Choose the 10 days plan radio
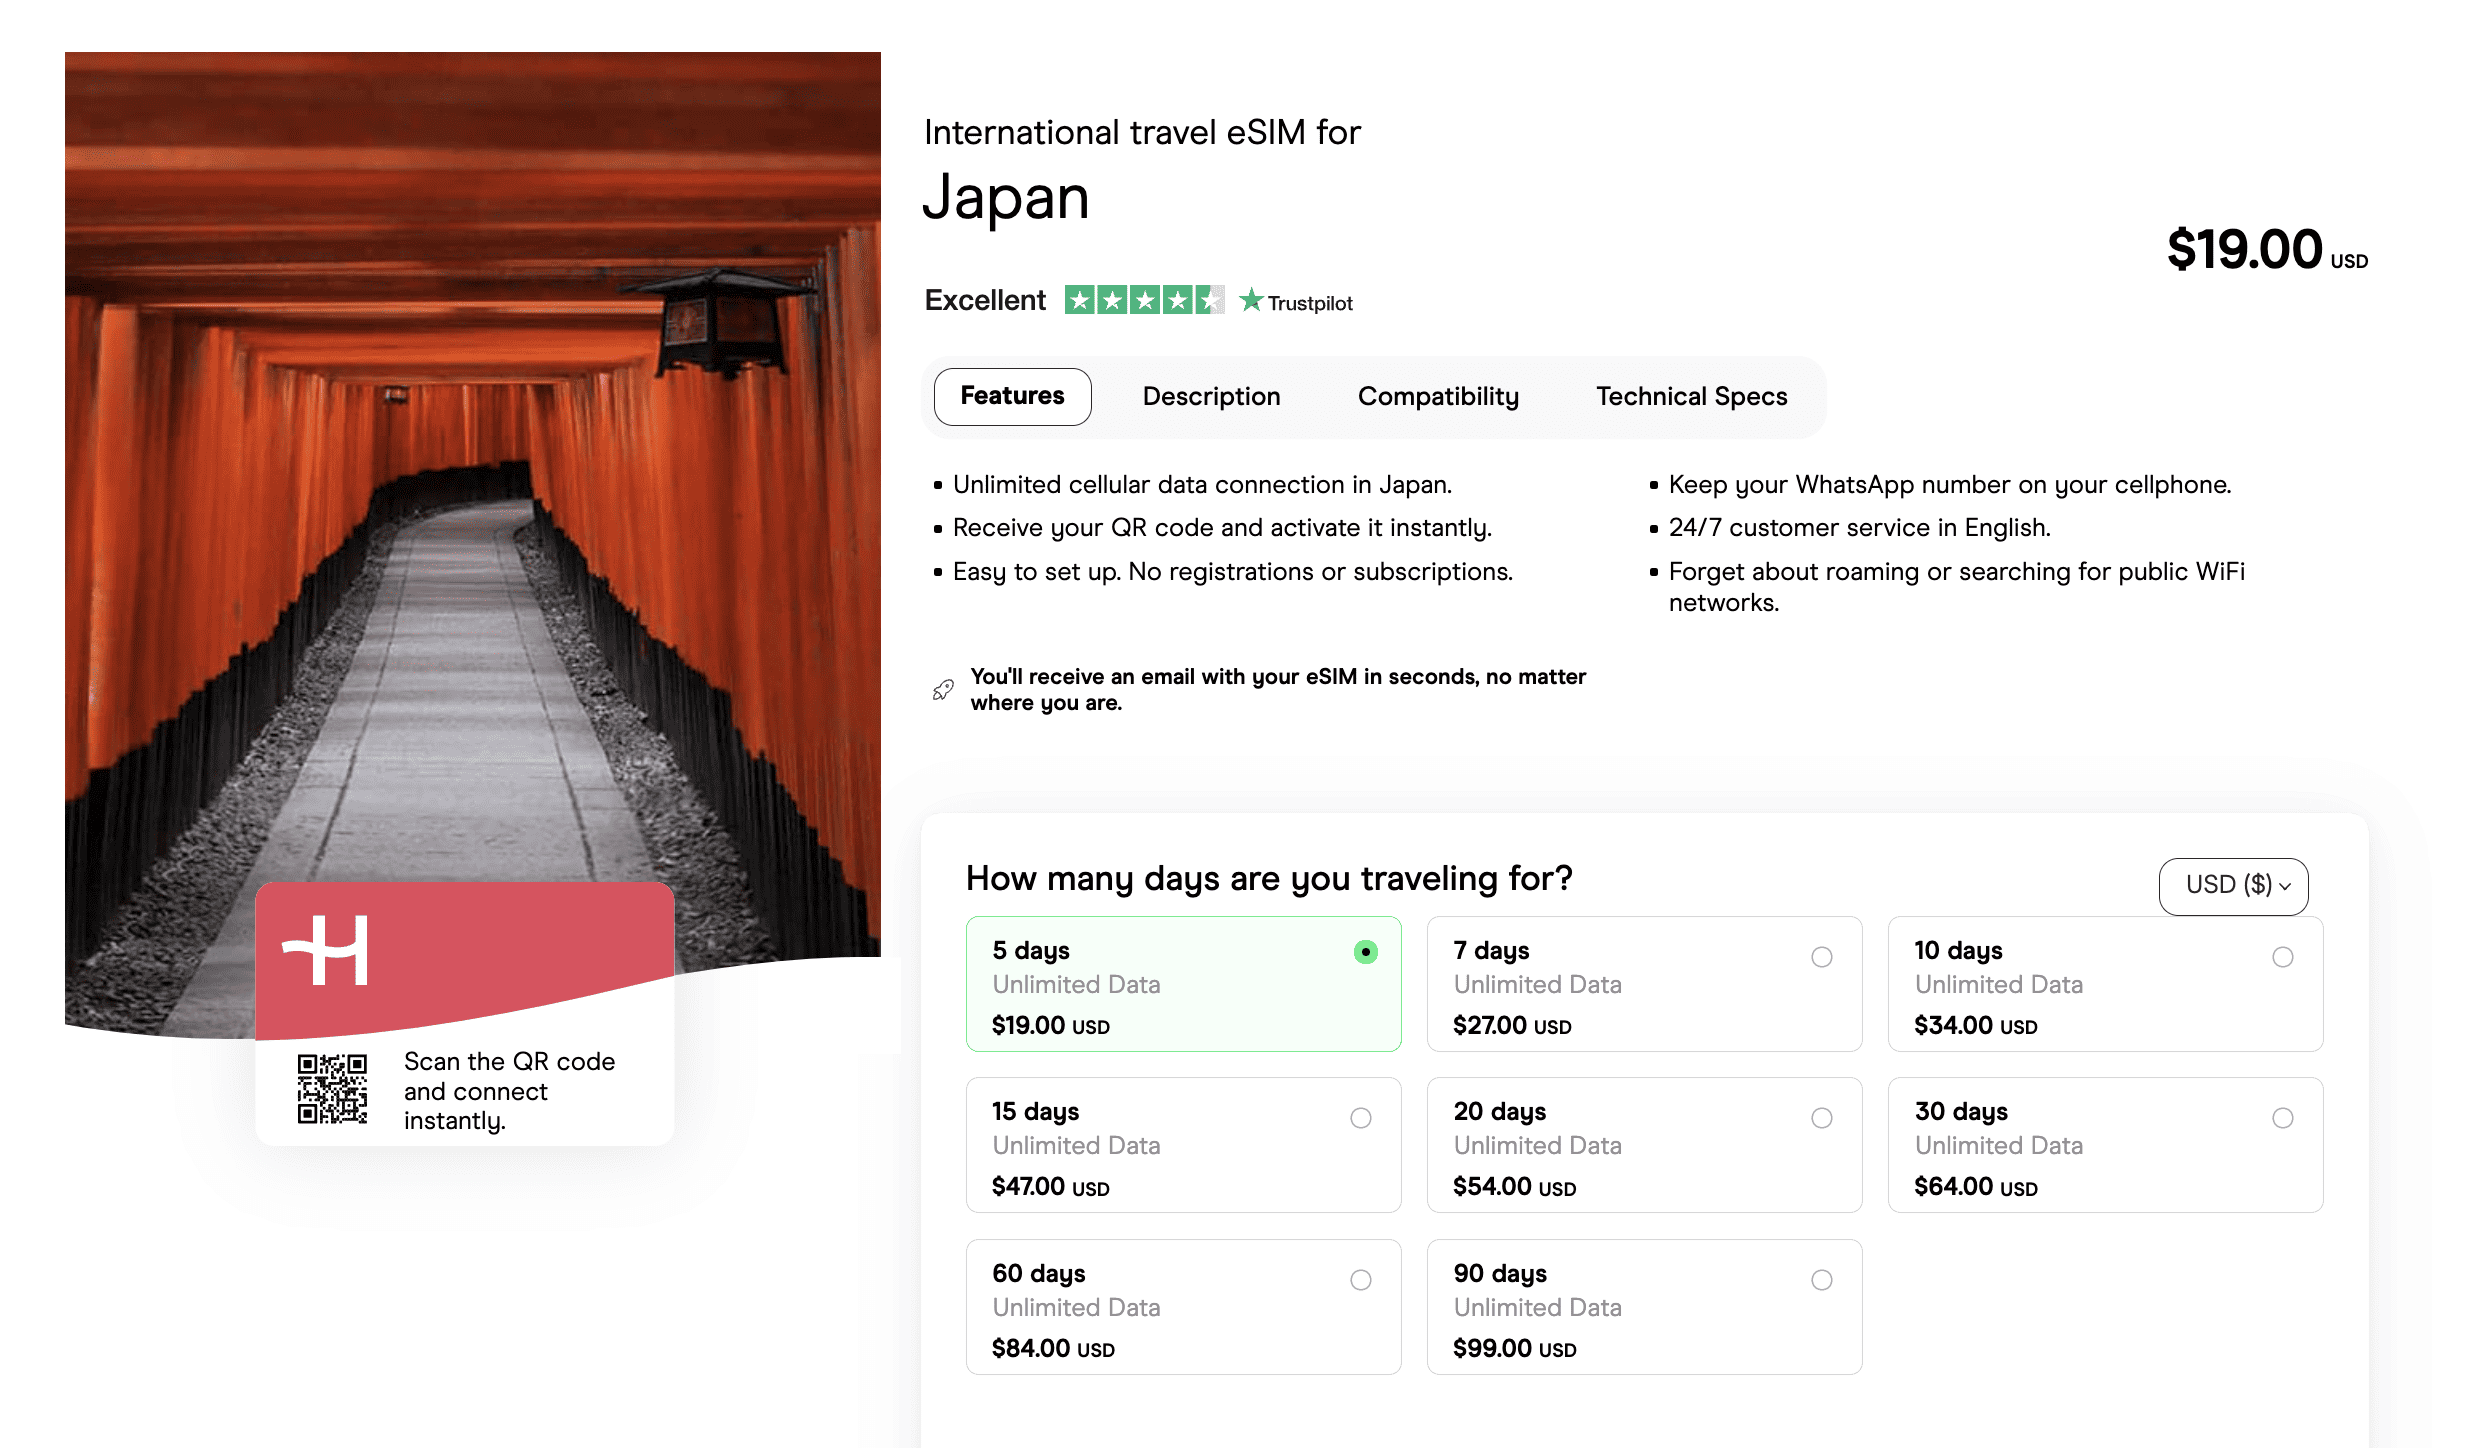The height and width of the screenshot is (1448, 2470). click(x=2282, y=957)
